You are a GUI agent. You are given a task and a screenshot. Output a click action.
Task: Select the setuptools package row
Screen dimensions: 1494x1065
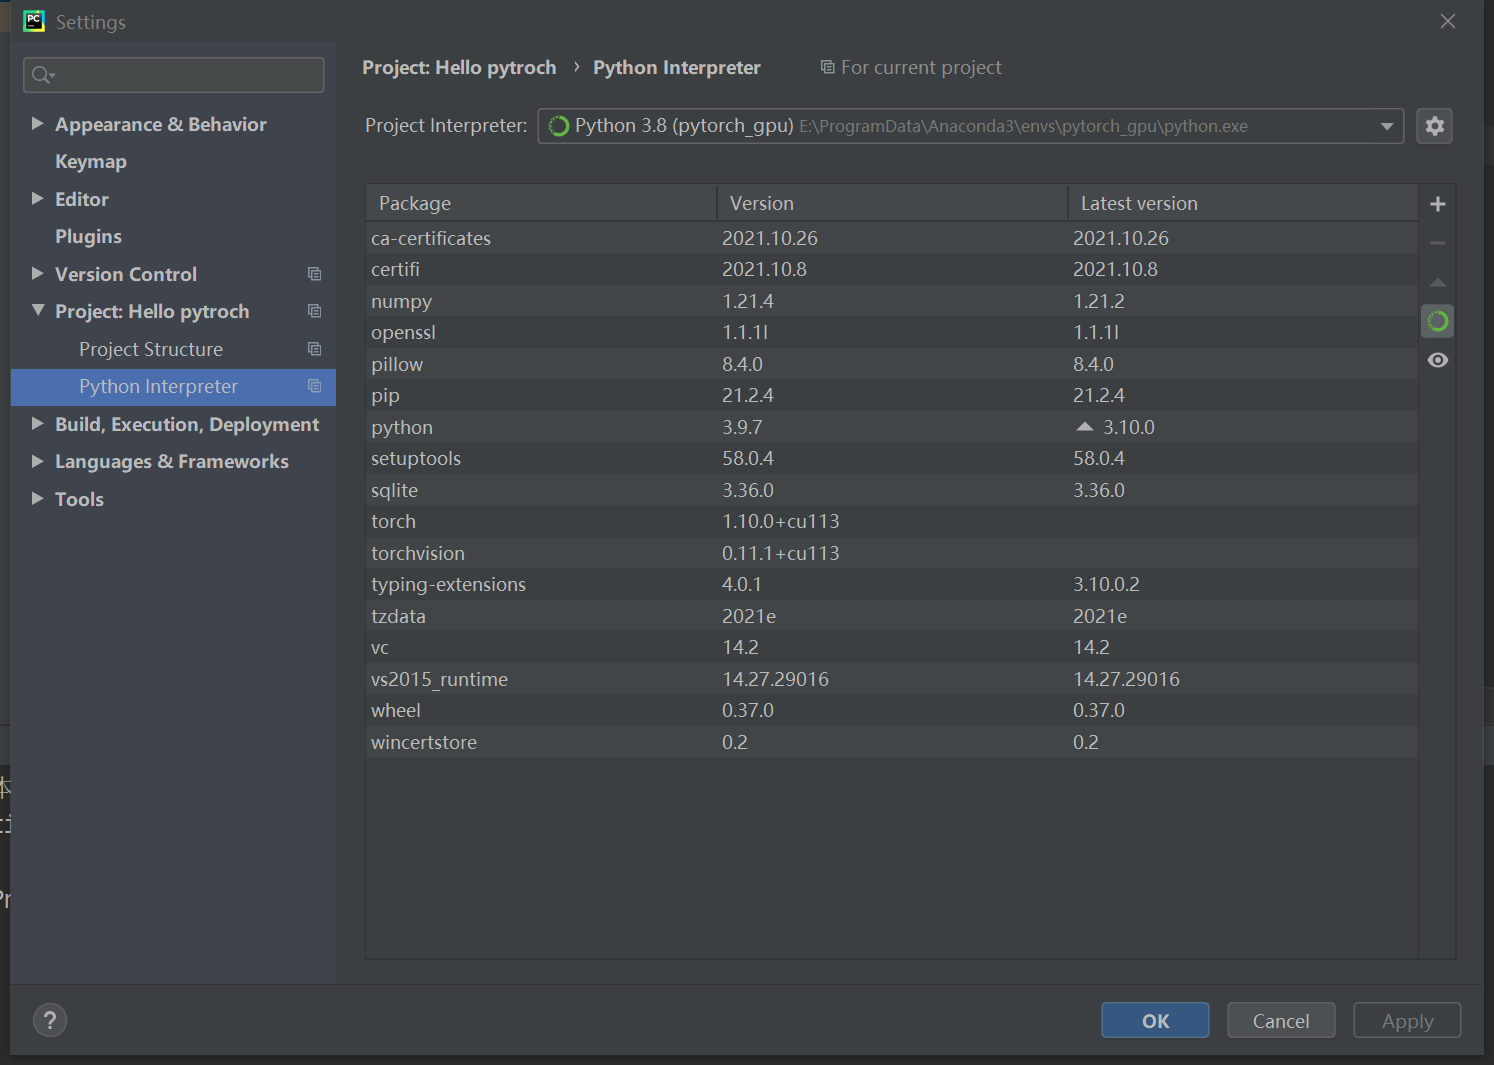[892, 458]
